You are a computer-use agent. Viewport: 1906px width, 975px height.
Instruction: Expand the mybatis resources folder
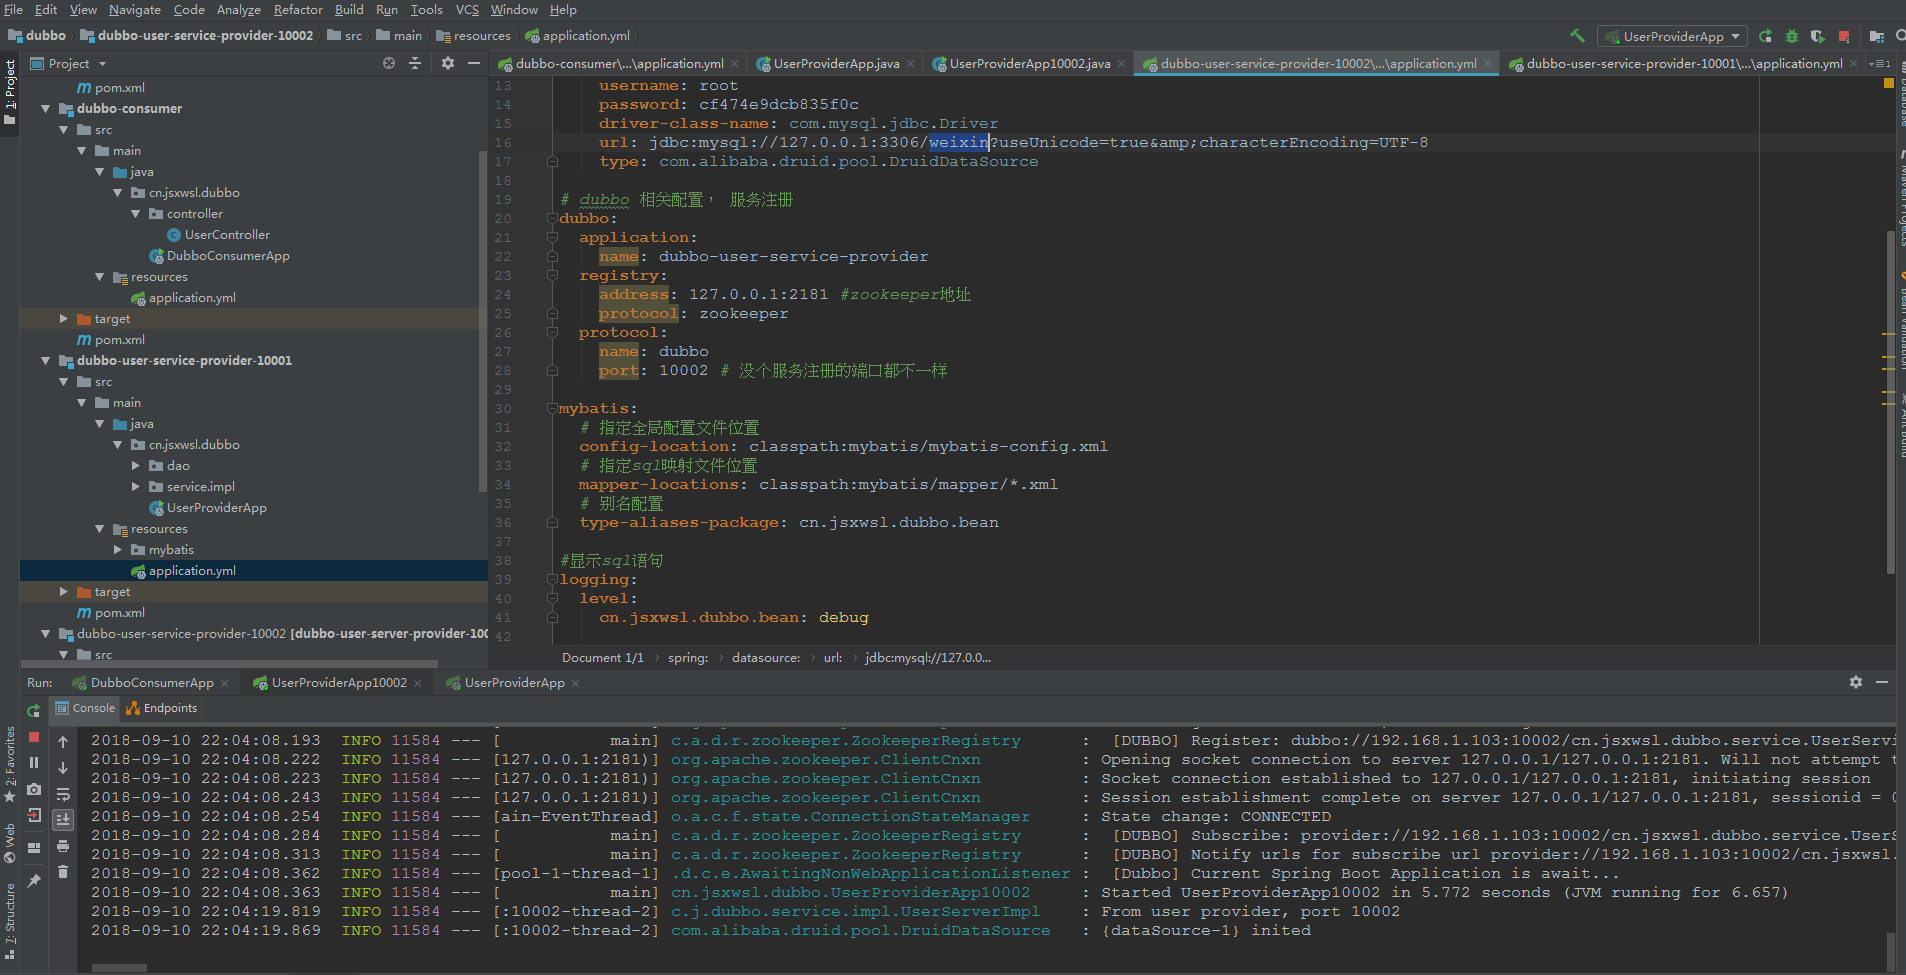[x=118, y=550]
